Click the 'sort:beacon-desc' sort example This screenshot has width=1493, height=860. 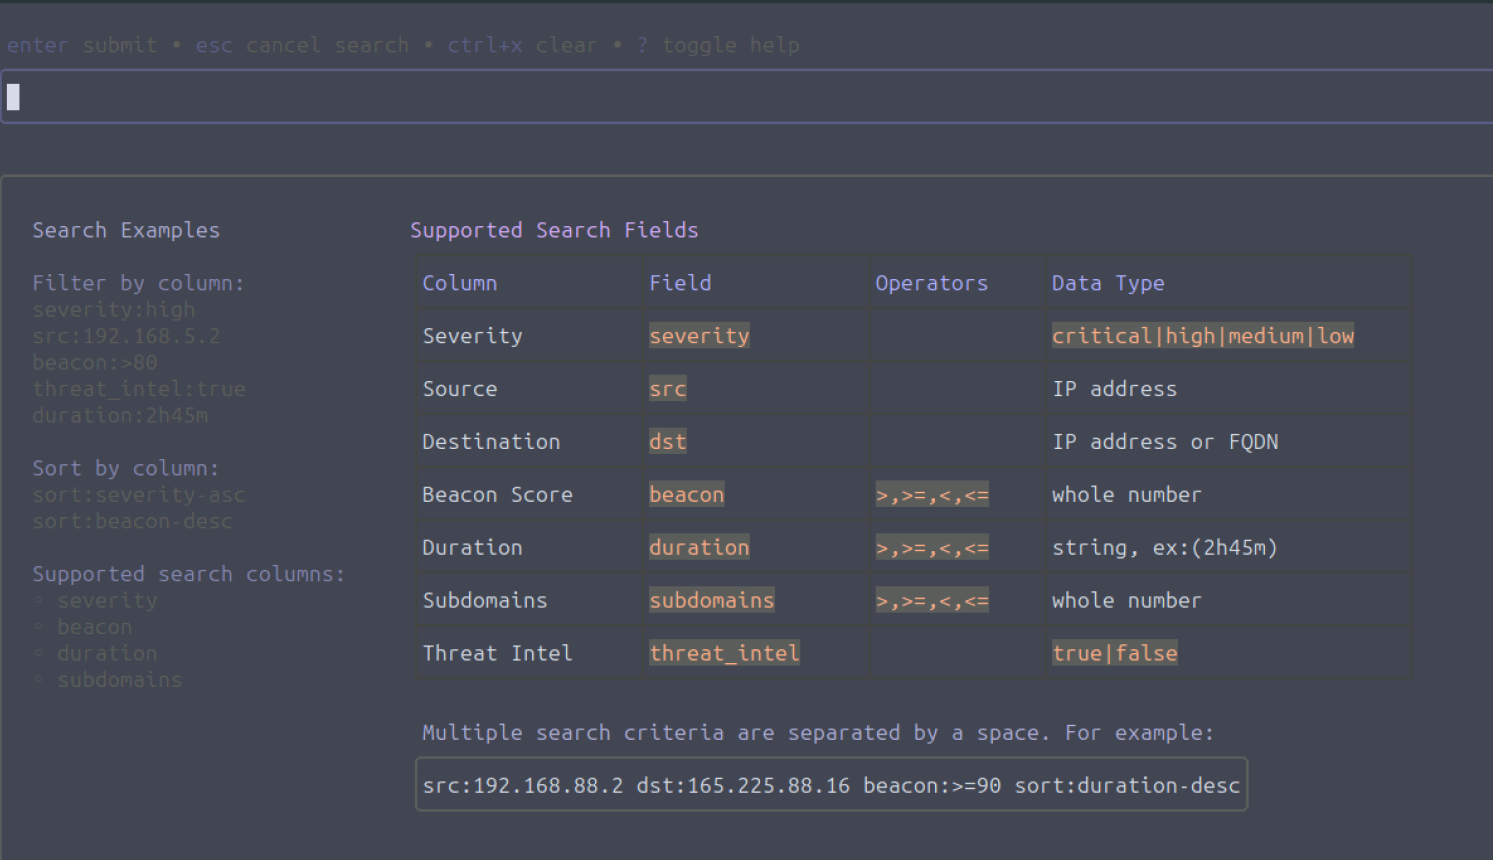[132, 521]
